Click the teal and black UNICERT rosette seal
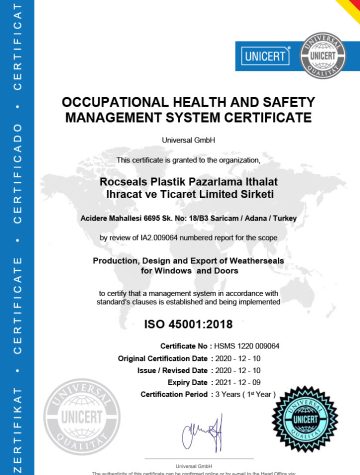 (305, 419)
